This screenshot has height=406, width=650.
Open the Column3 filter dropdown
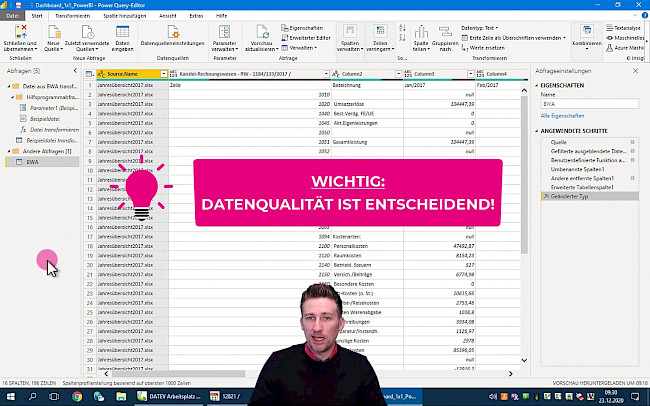471,74
